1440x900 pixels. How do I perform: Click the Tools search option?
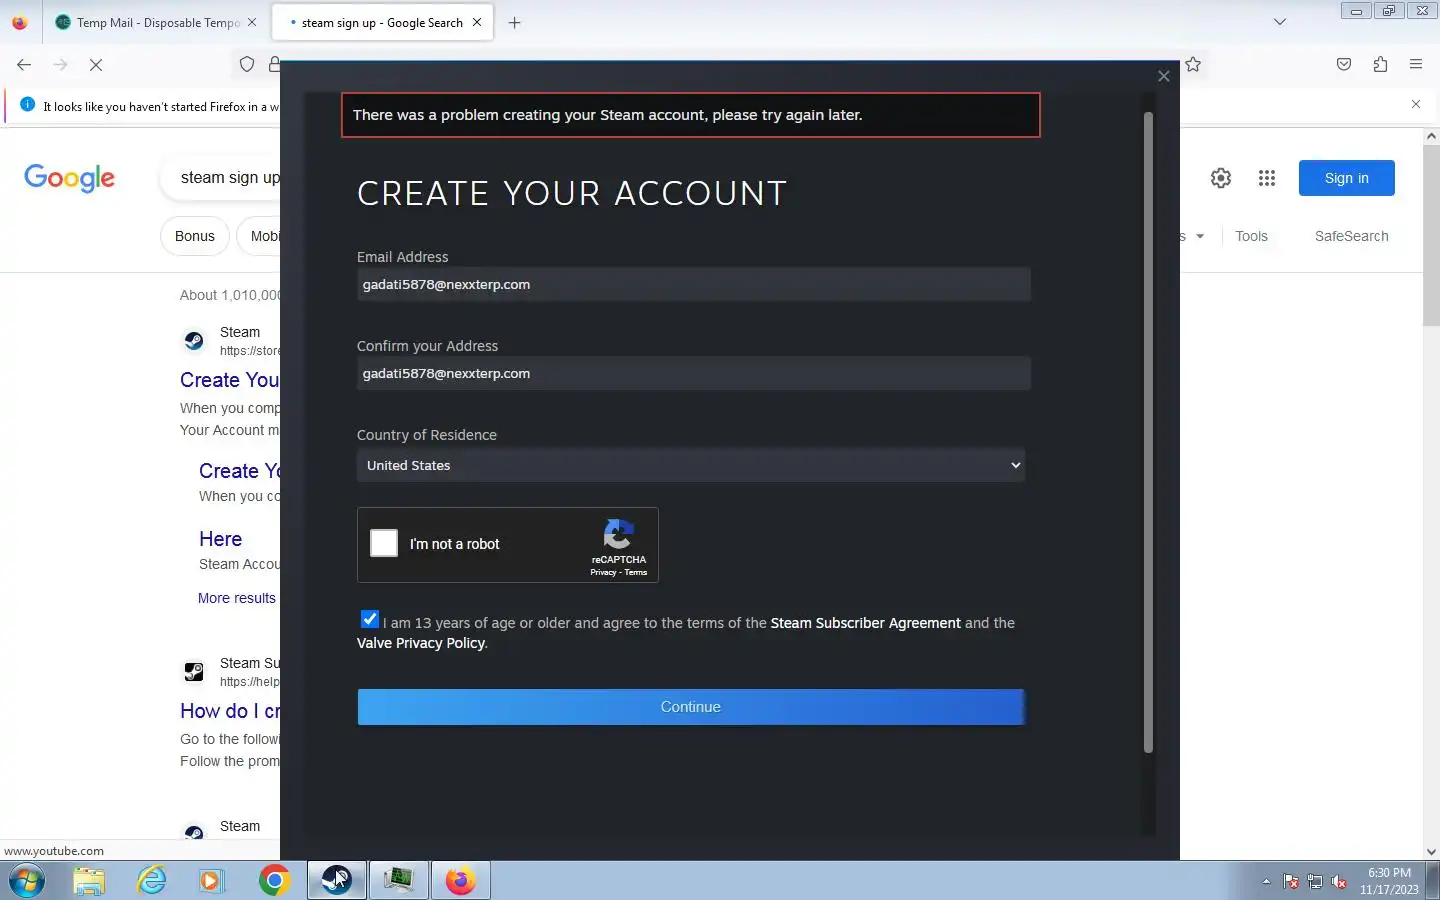coord(1251,236)
